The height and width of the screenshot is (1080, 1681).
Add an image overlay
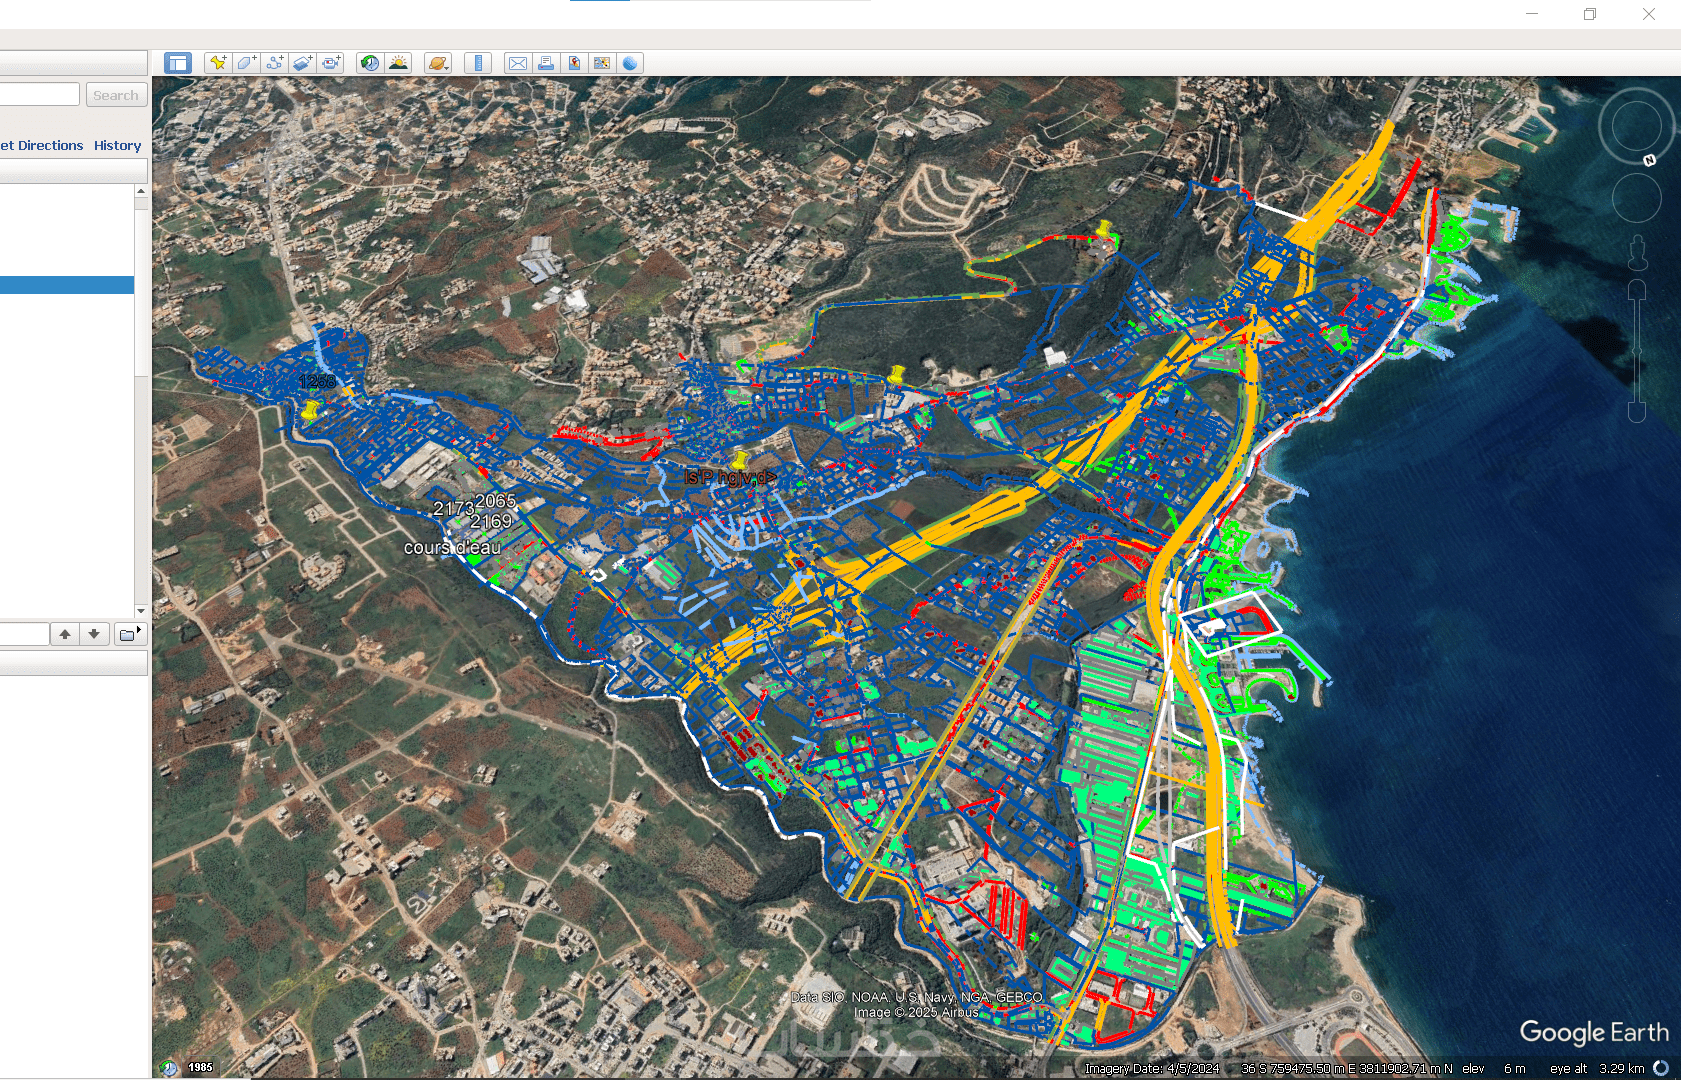pos(302,63)
